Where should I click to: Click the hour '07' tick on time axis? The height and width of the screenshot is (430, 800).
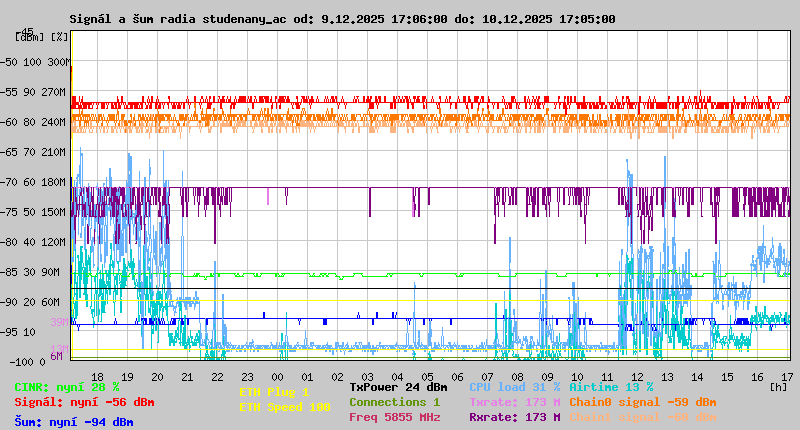coord(487,377)
